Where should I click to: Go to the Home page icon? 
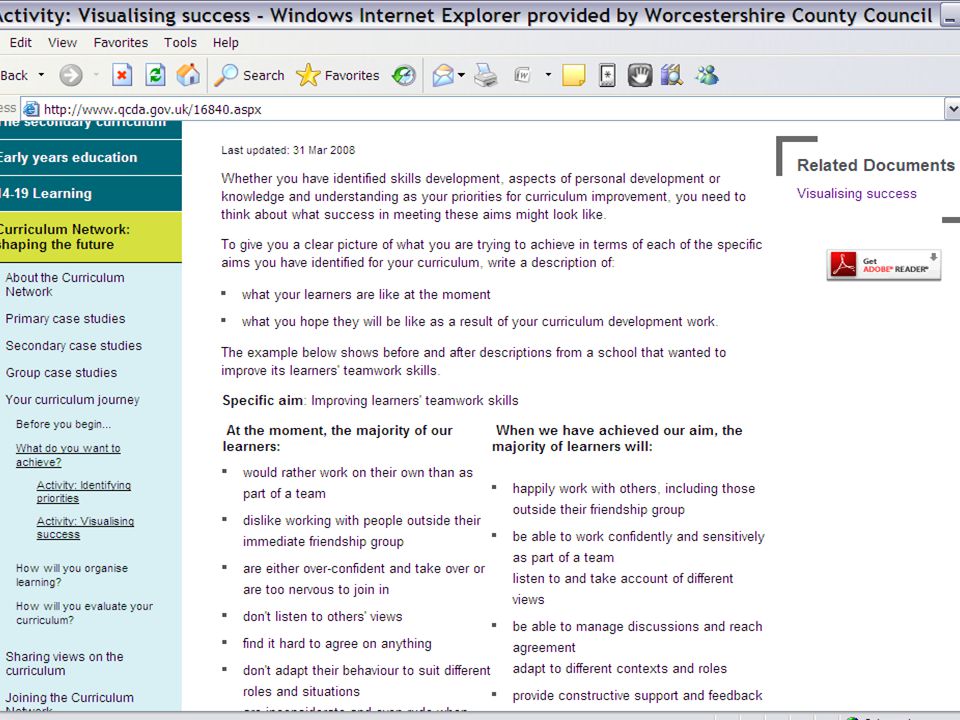188,75
